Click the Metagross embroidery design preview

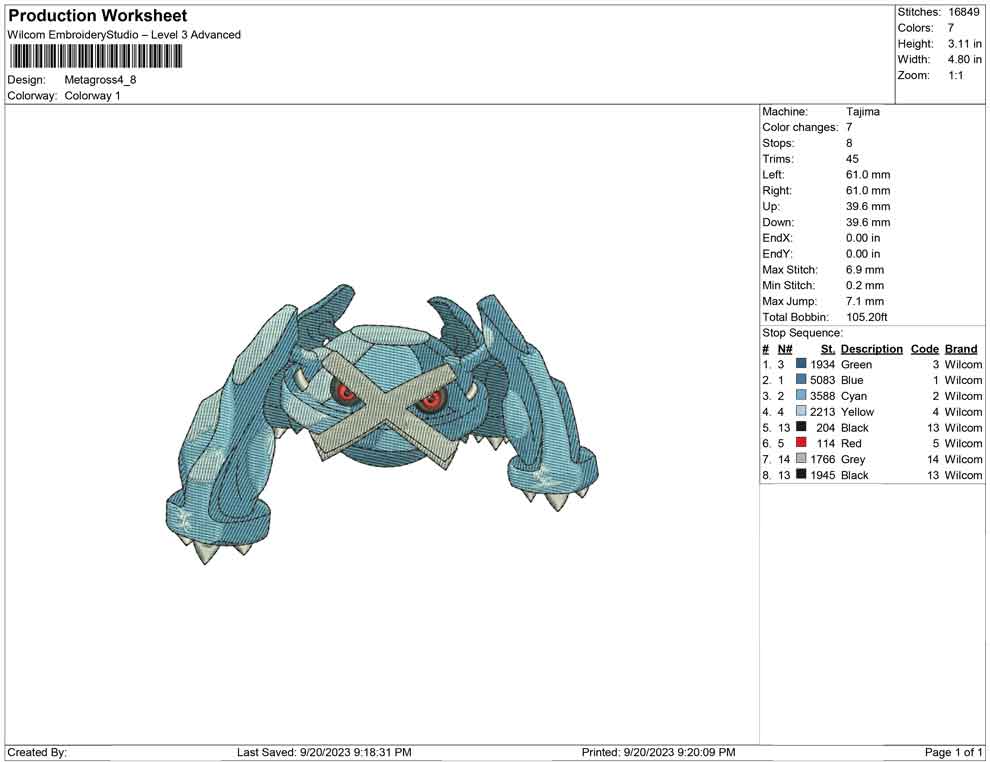[381, 424]
